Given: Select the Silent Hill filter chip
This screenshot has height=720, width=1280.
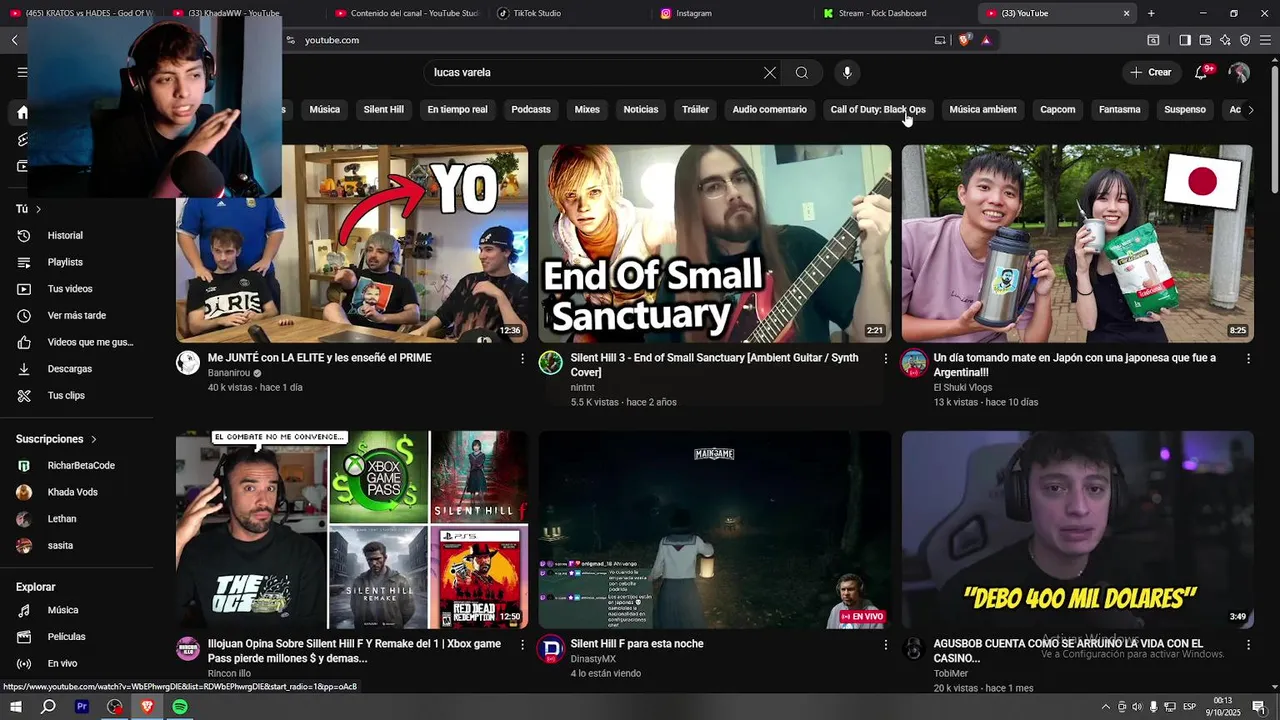Looking at the screenshot, I should pos(383,110).
